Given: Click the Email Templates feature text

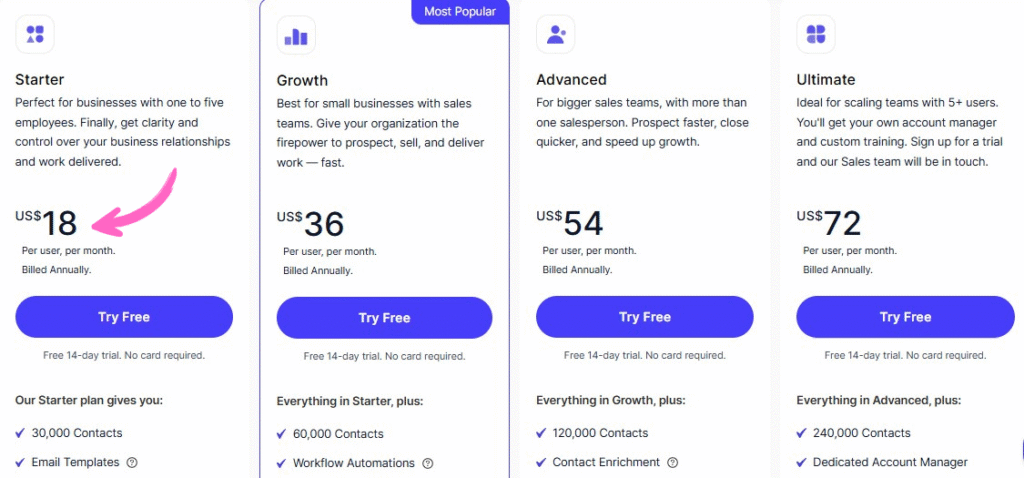Looking at the screenshot, I should pos(75,463).
